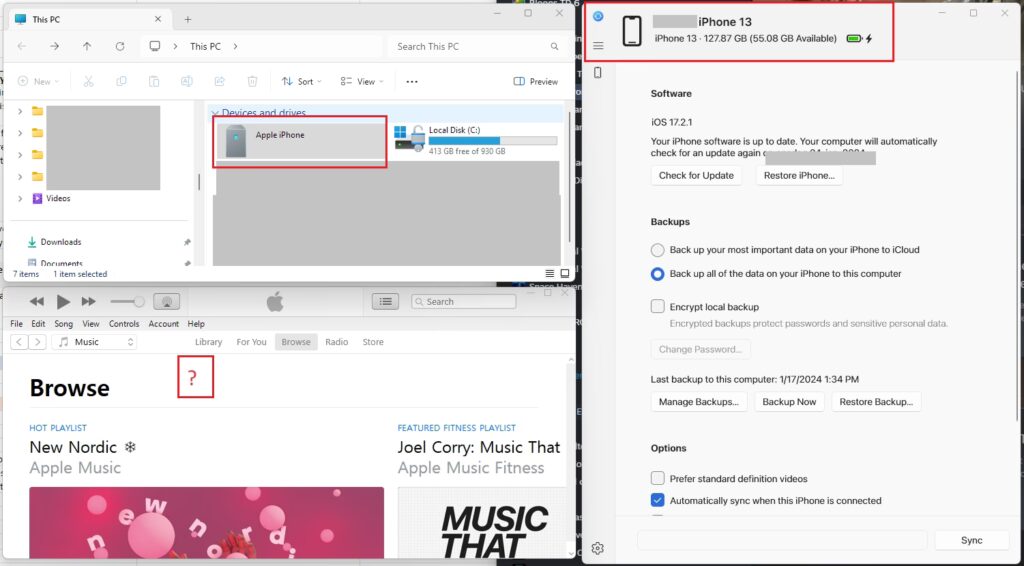Expand the Sort dropdown in File Explorer
The image size is (1024, 566).
(299, 82)
